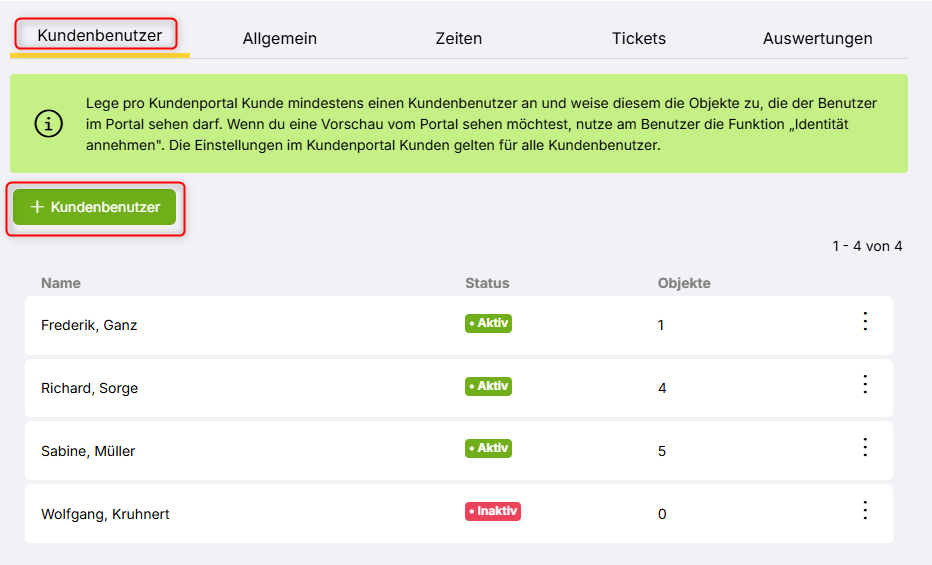The width and height of the screenshot is (932, 565).
Task: Switch to the Kundenbenutzer tab
Action: point(99,36)
